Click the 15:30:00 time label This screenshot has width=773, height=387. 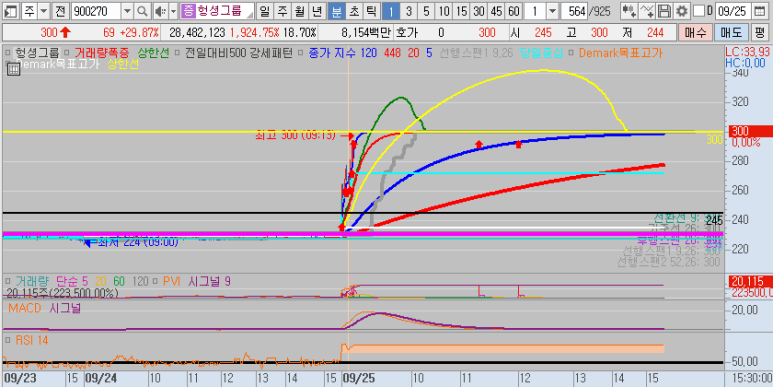coord(752,378)
